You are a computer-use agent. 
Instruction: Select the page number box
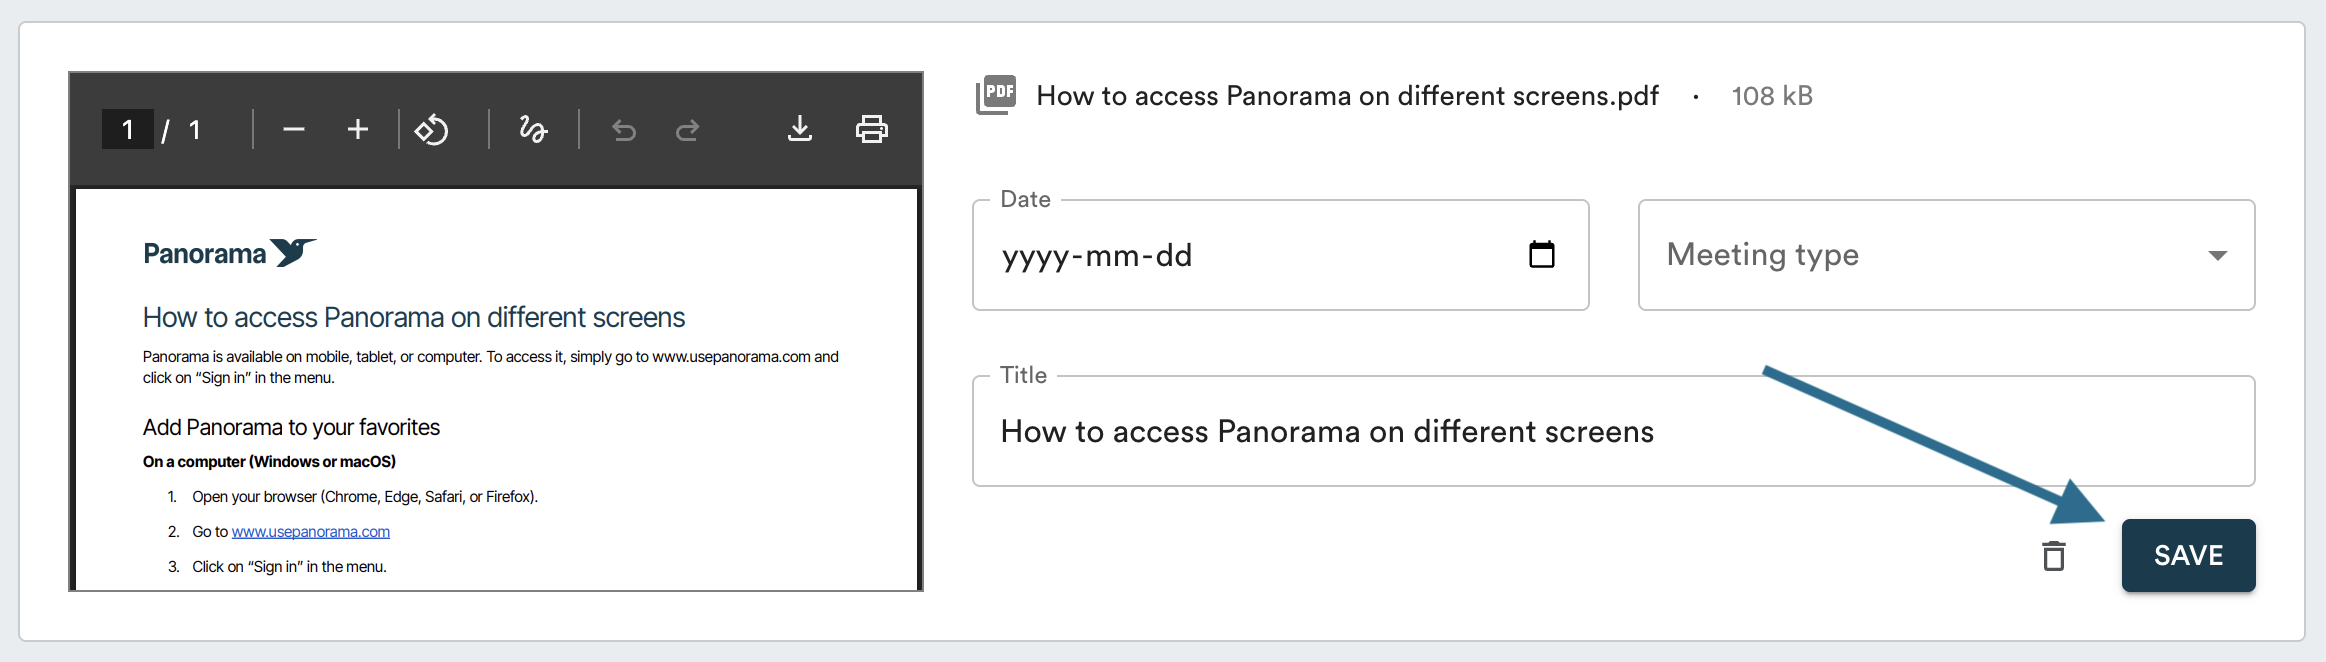point(128,130)
